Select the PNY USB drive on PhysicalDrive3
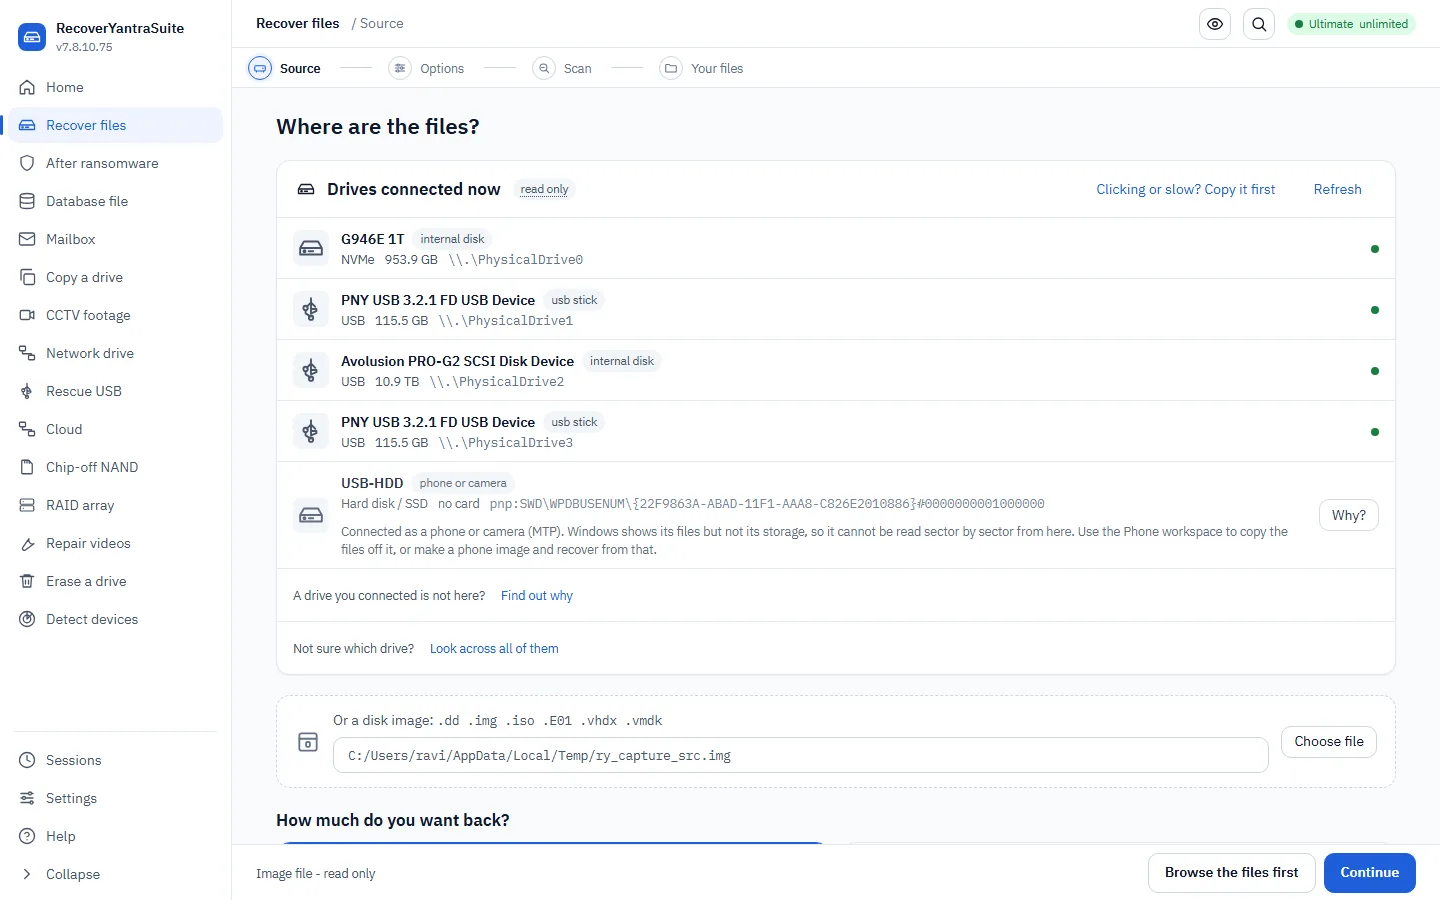Screen dimensions: 1440x900 point(836,431)
